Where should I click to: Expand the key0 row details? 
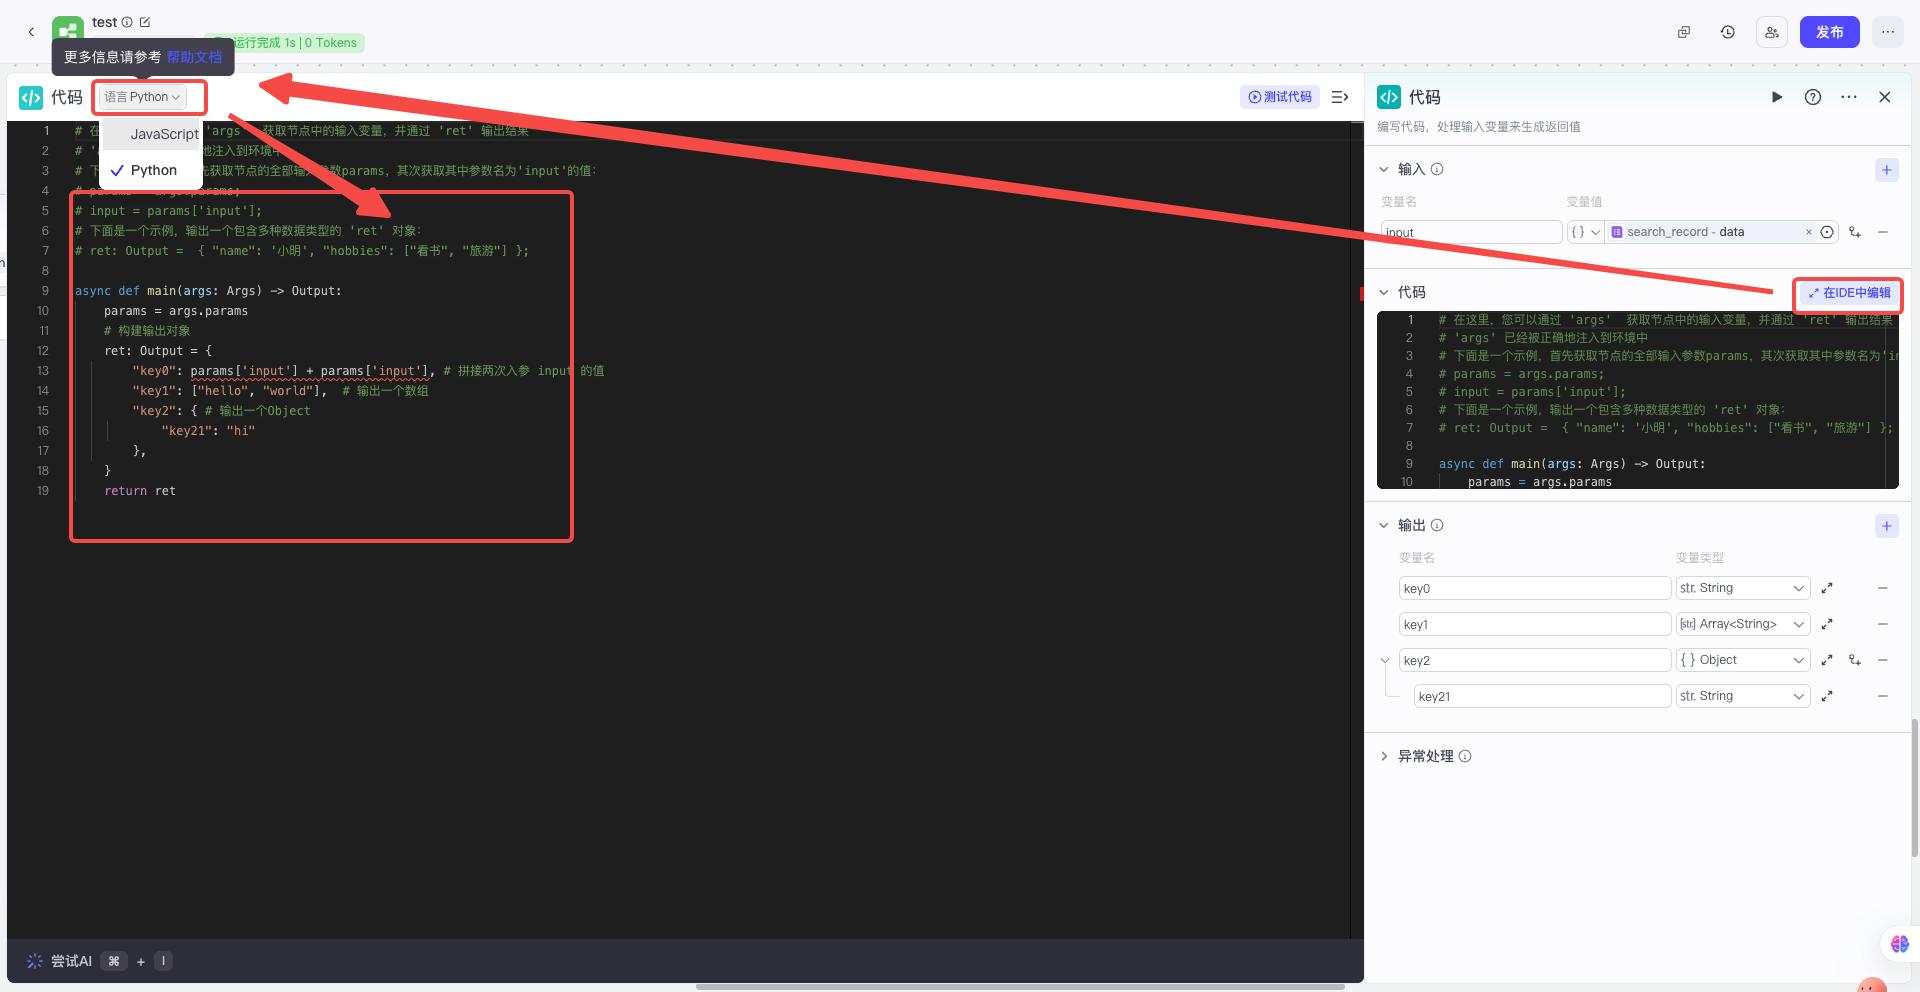tap(1827, 588)
